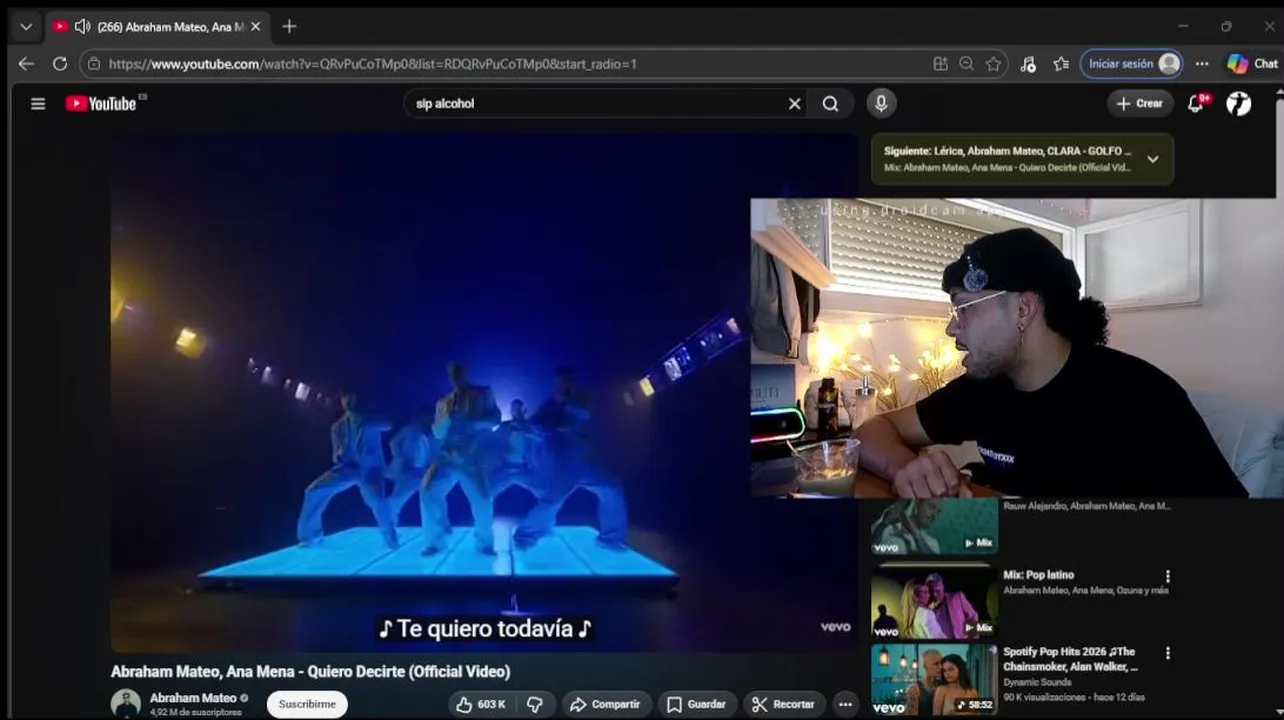This screenshot has width=1284, height=720.
Task: Search by voice microphone button
Action: pyautogui.click(x=881, y=103)
